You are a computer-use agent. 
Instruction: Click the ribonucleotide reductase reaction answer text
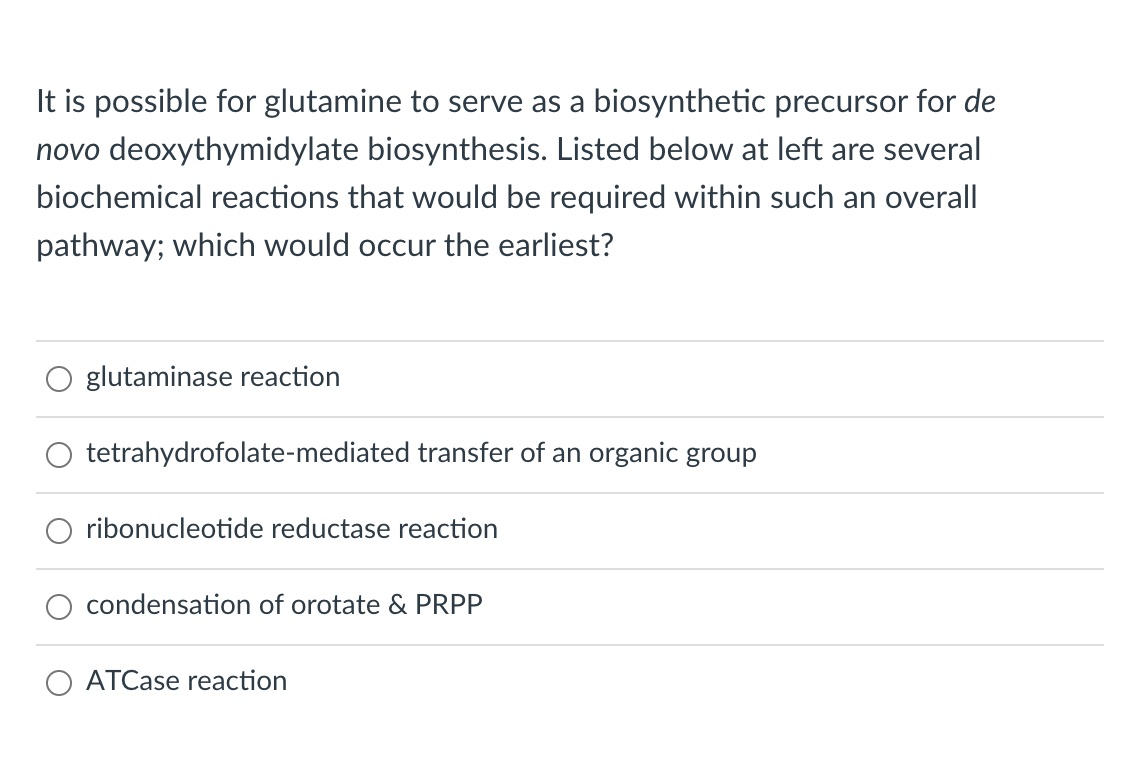(x=292, y=530)
